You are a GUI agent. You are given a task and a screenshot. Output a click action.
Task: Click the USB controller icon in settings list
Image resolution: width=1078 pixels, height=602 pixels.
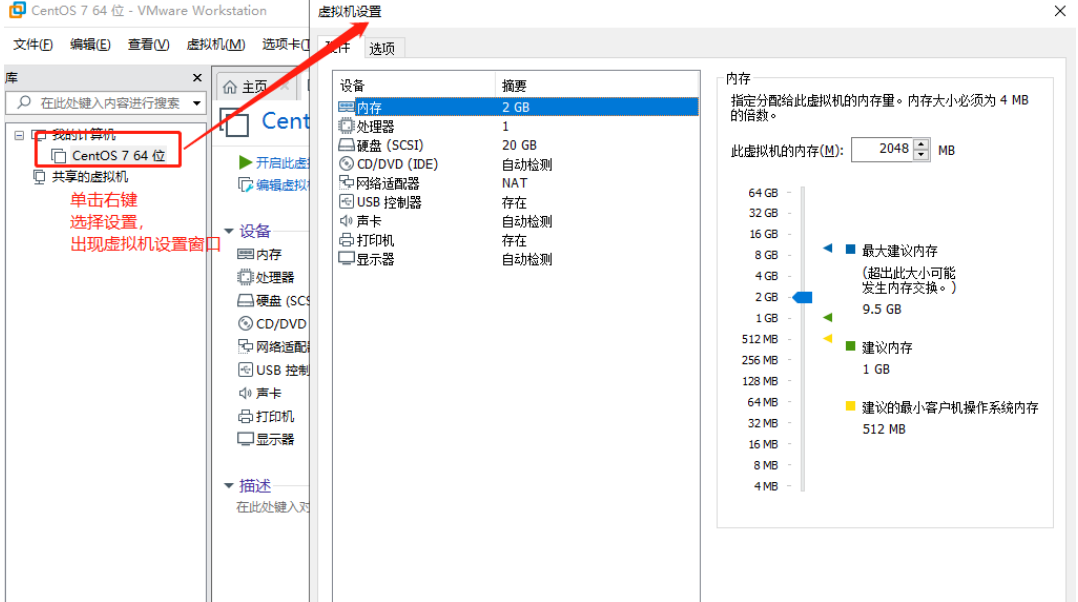346,202
